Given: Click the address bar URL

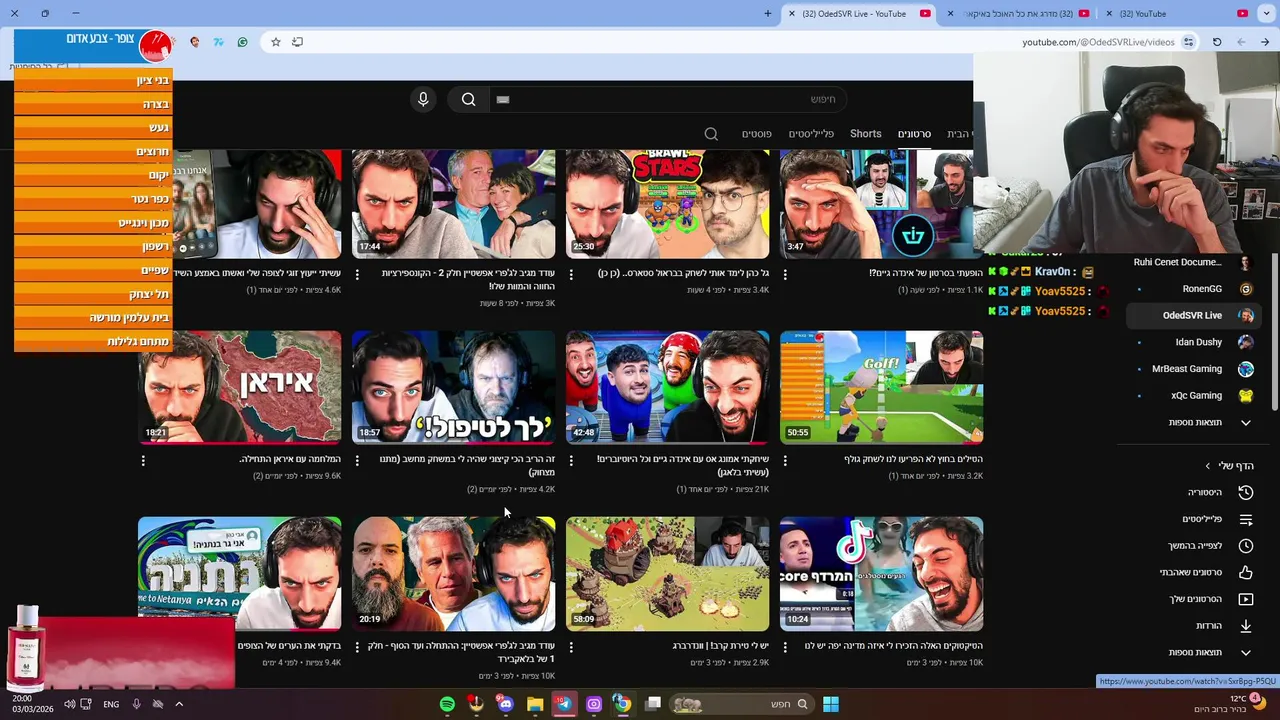Looking at the screenshot, I should tap(1098, 42).
